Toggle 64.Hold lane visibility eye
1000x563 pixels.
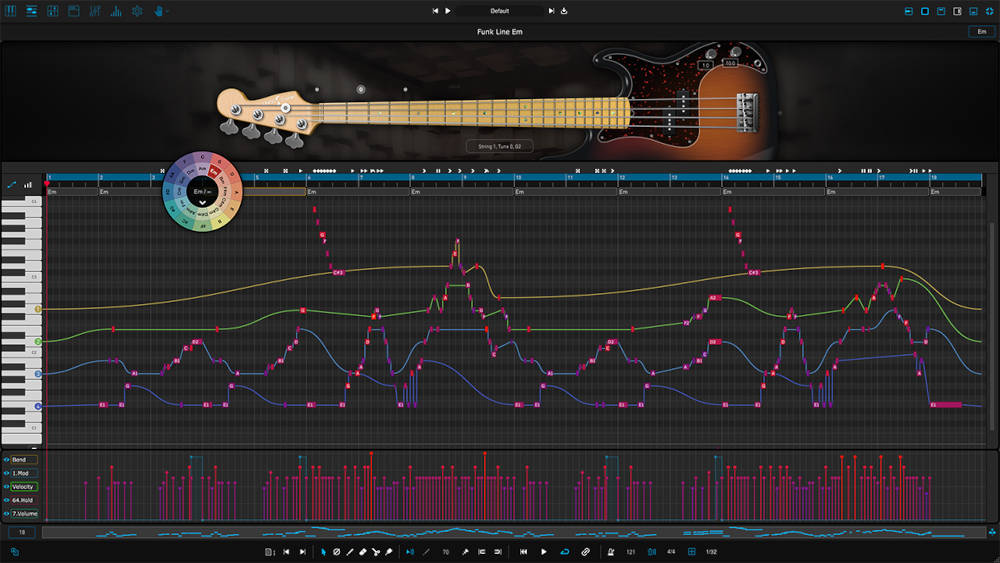click(x=6, y=500)
